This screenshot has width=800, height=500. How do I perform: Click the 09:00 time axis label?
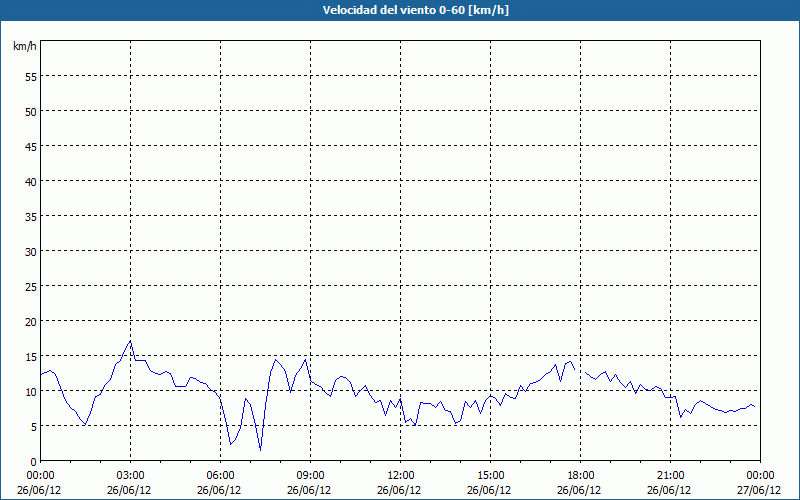(310, 475)
